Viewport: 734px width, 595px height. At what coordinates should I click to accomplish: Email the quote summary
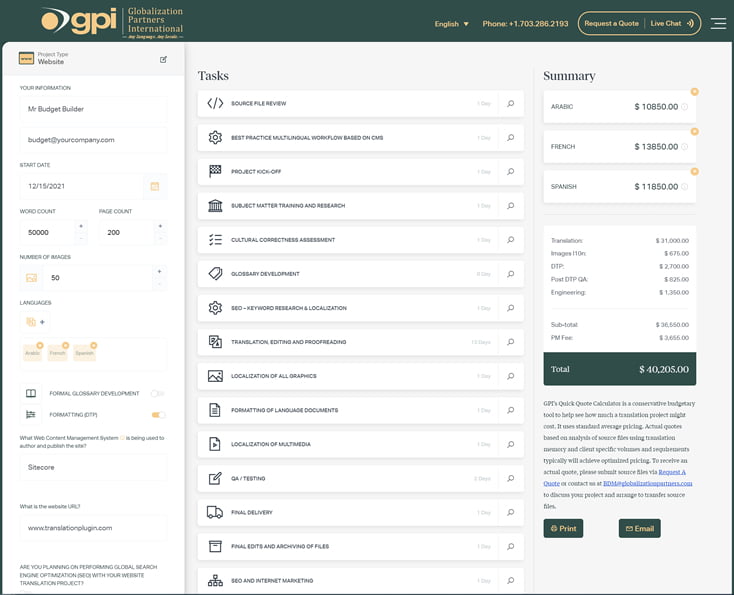pos(639,528)
